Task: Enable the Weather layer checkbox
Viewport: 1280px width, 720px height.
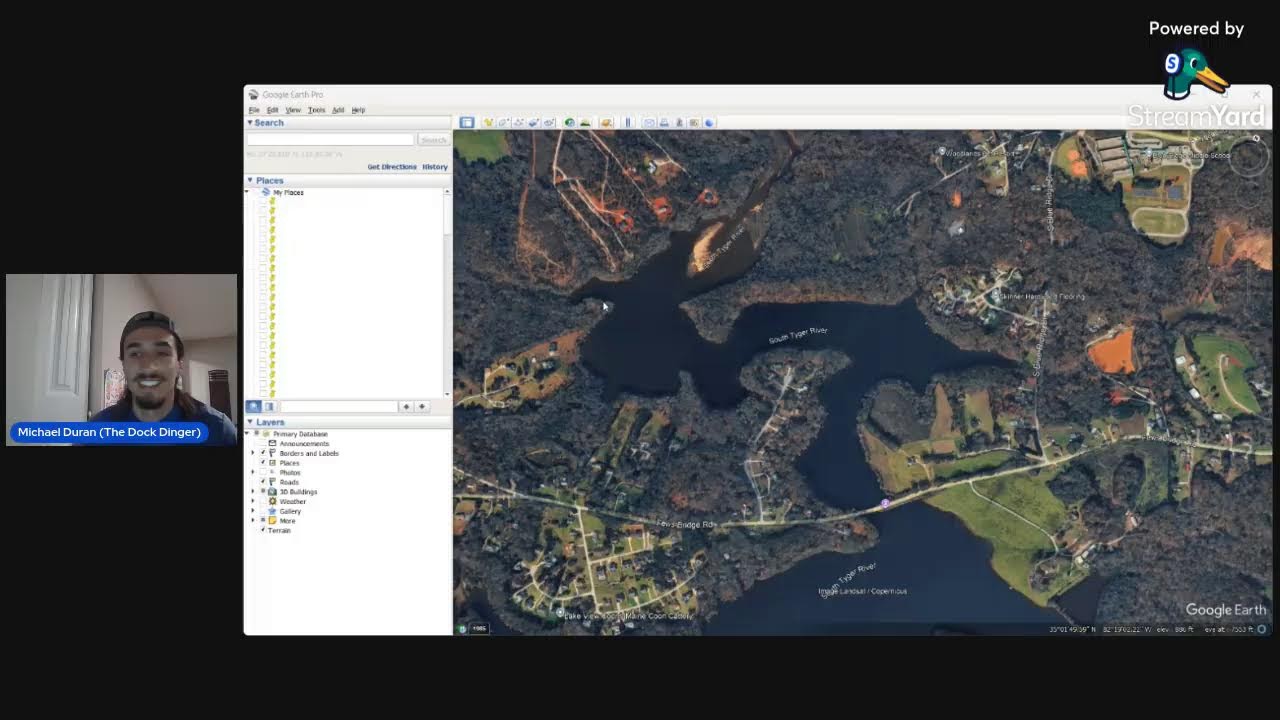Action: point(263,501)
